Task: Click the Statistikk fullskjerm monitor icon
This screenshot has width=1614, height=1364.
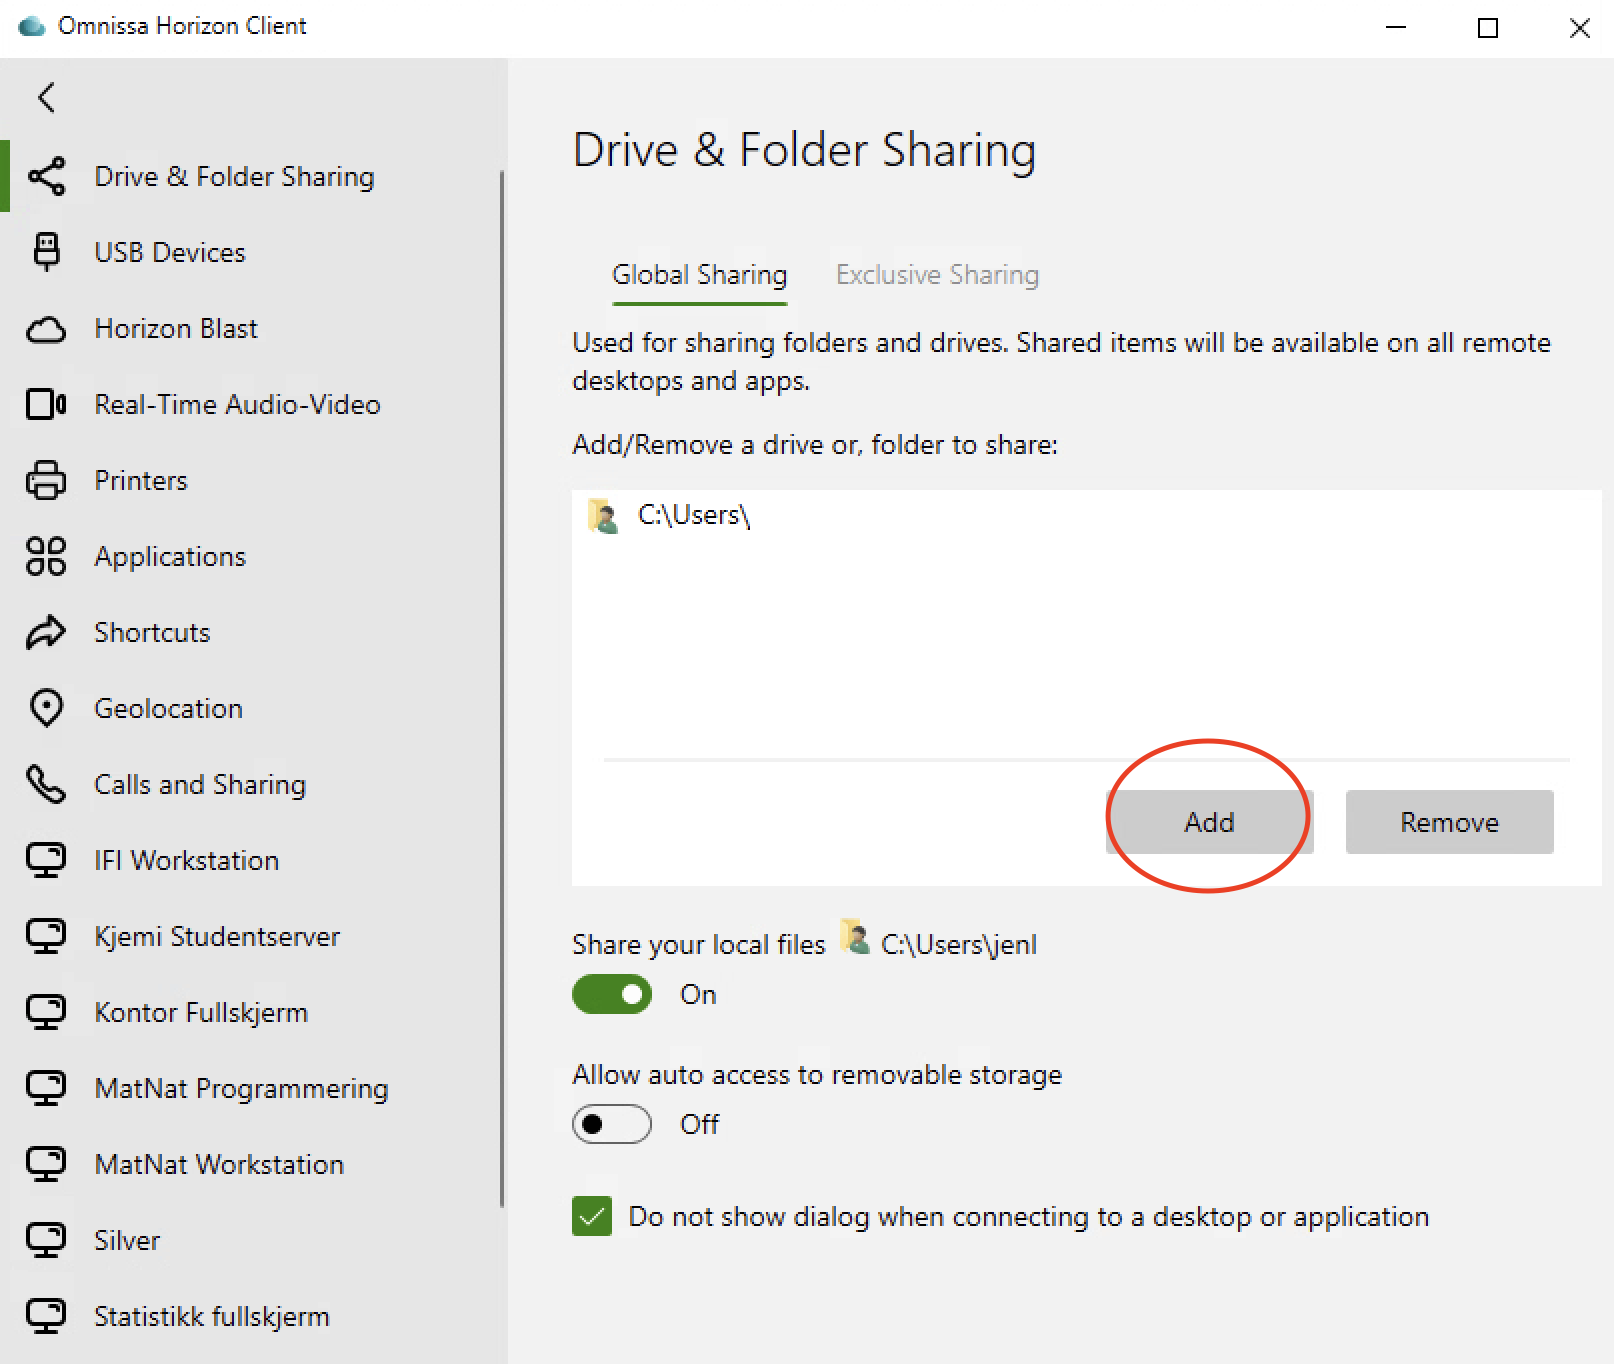Action: coord(46,1316)
